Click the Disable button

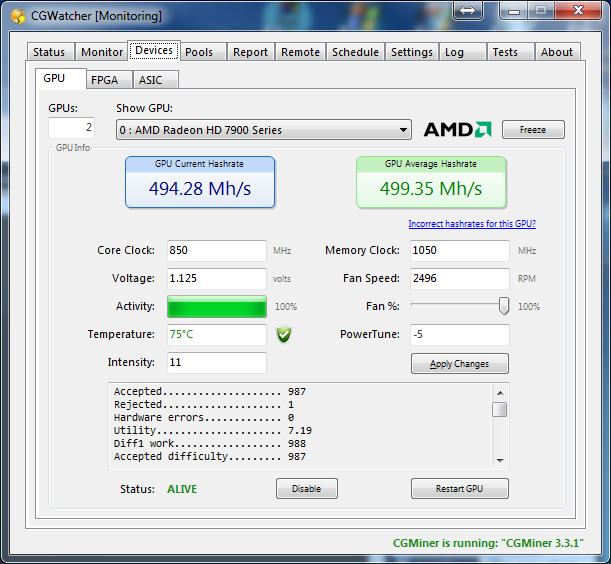307,489
